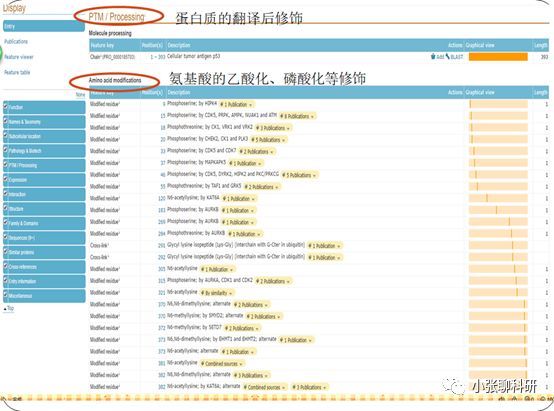
Task: Toggle the Function section checkbox
Action: click(x=6, y=106)
